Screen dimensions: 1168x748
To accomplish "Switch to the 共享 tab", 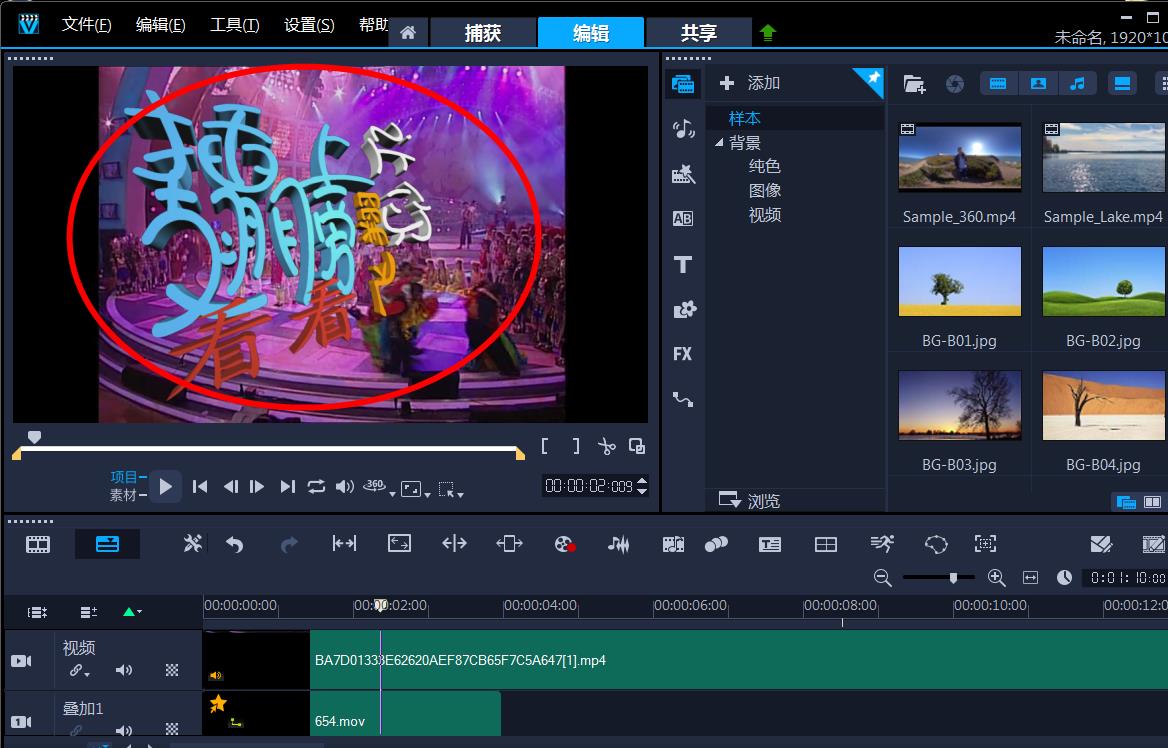I will click(x=699, y=32).
